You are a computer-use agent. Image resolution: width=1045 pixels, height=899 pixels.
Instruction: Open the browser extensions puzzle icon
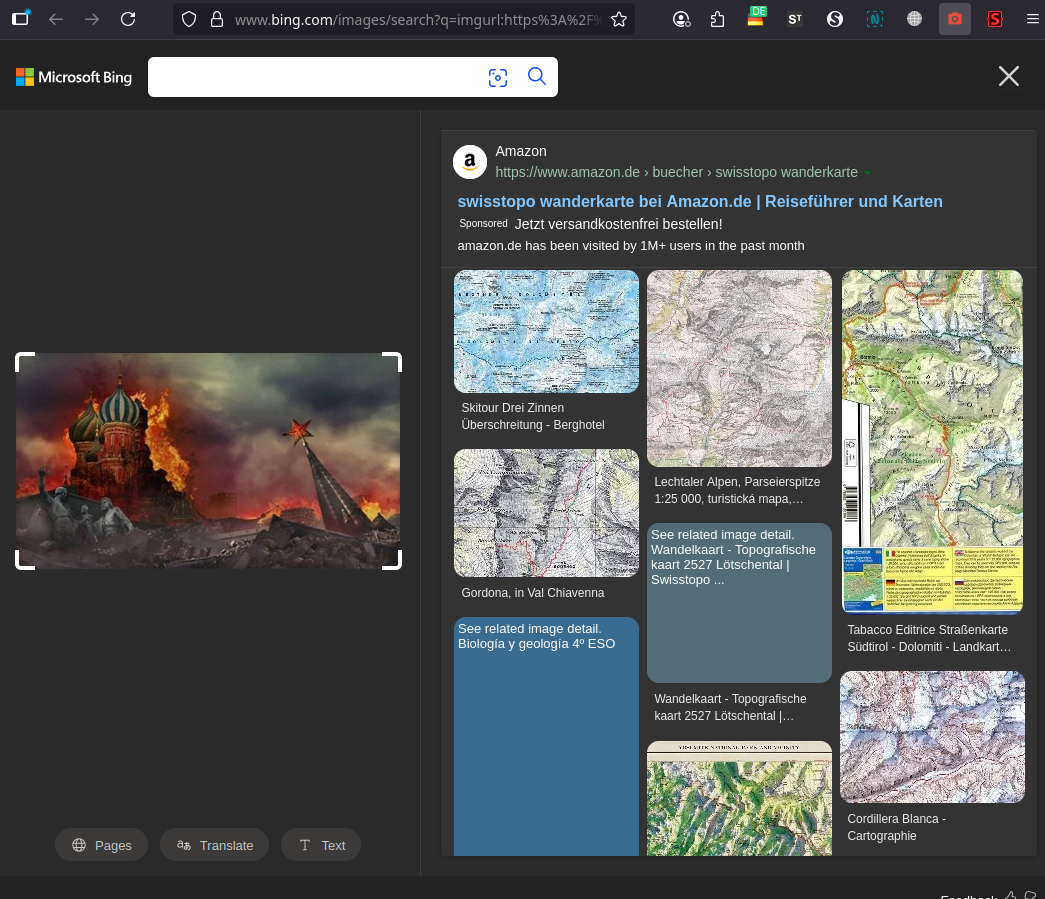(717, 19)
